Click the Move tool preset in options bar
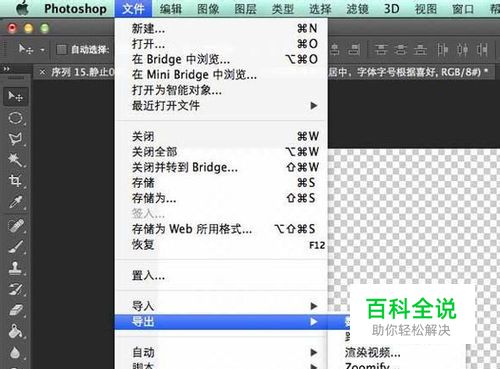This screenshot has width=500, height=369. tap(25, 50)
